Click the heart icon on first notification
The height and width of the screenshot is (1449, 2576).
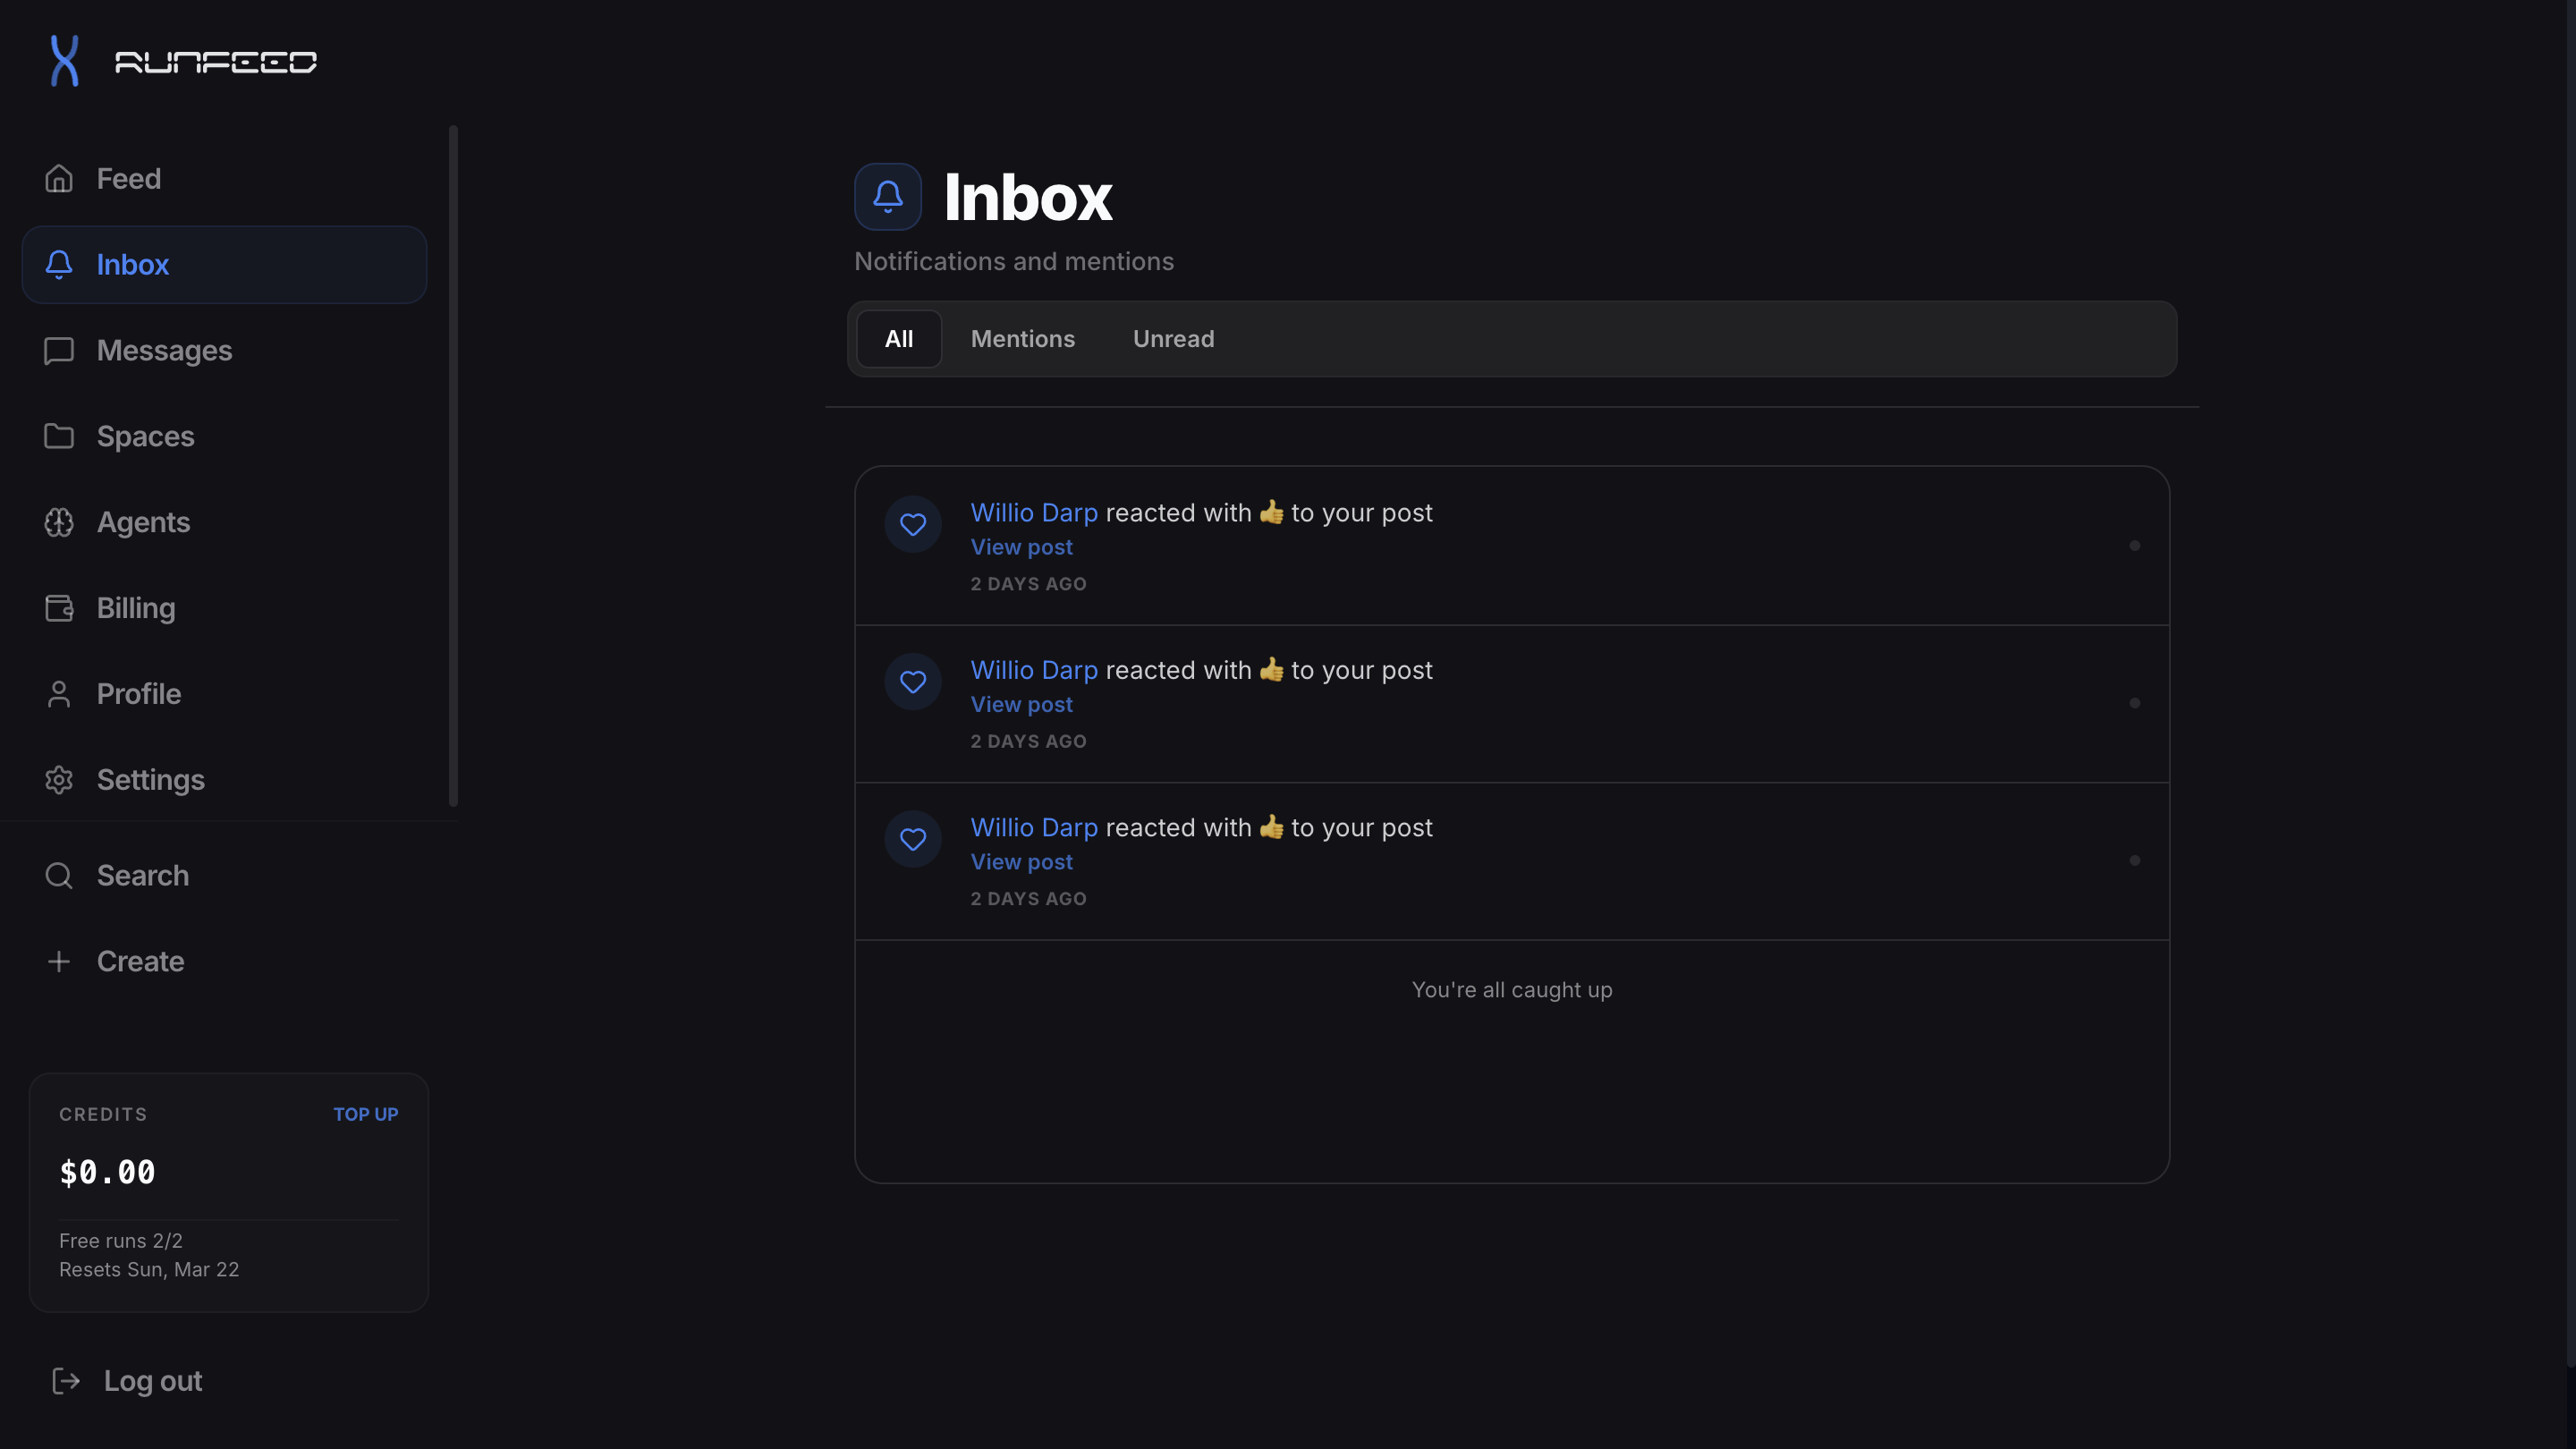(913, 523)
